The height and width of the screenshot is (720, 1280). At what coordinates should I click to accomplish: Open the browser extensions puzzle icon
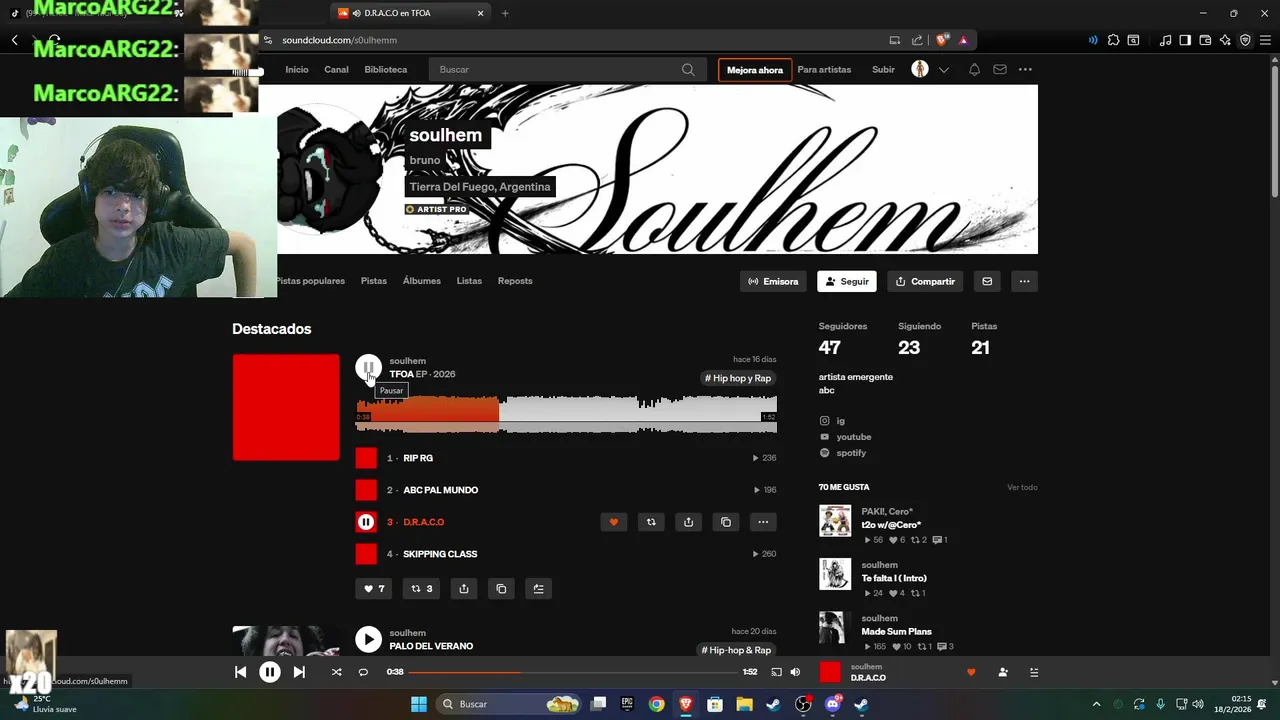(x=1113, y=40)
